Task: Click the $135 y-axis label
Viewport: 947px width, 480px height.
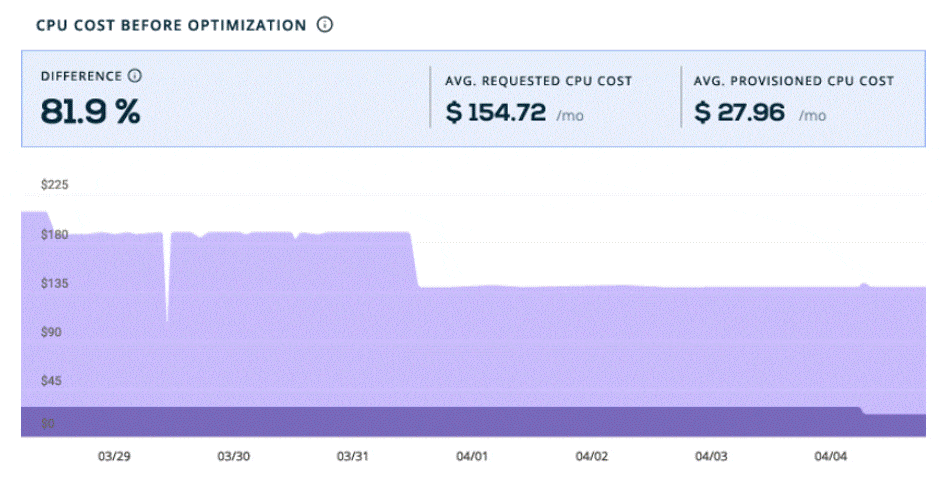Action: click(x=54, y=283)
